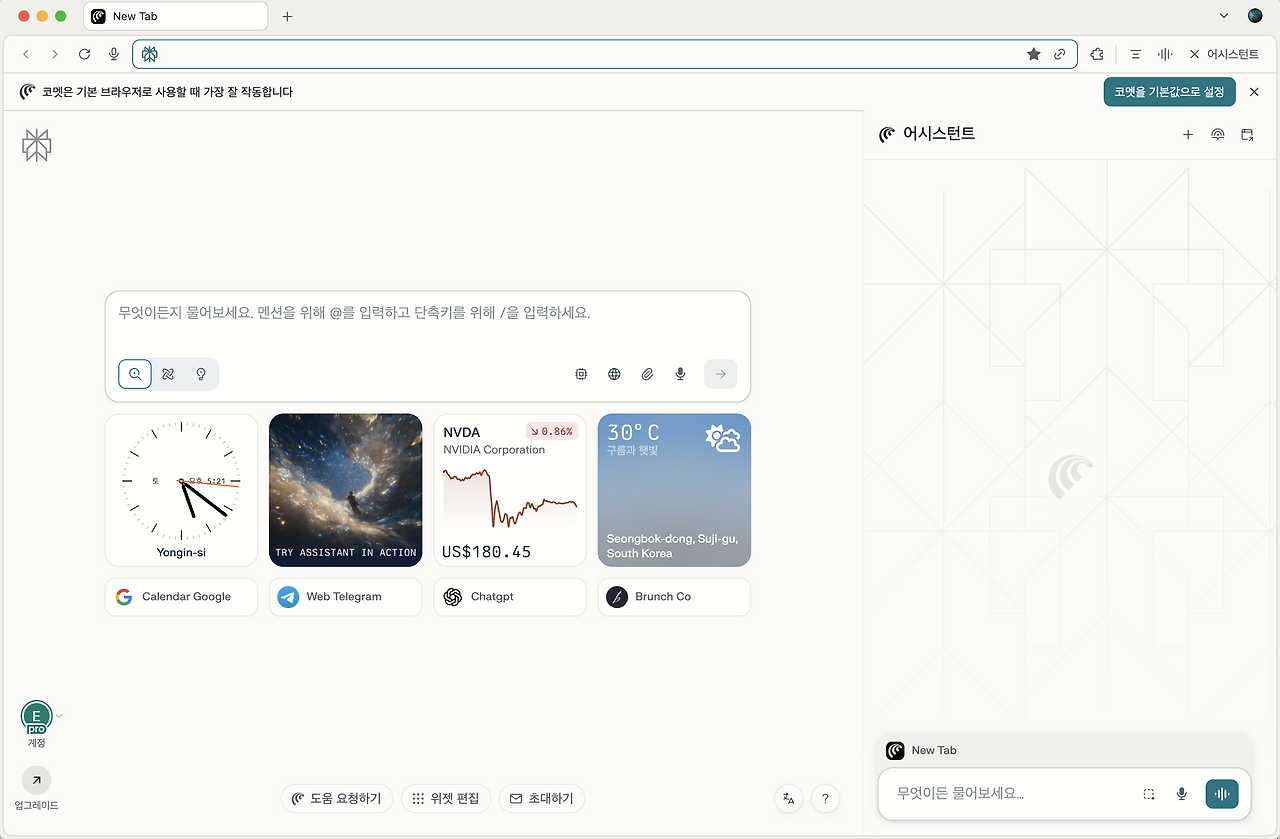
Task: Open the extensions puzzle icon
Action: [1098, 54]
